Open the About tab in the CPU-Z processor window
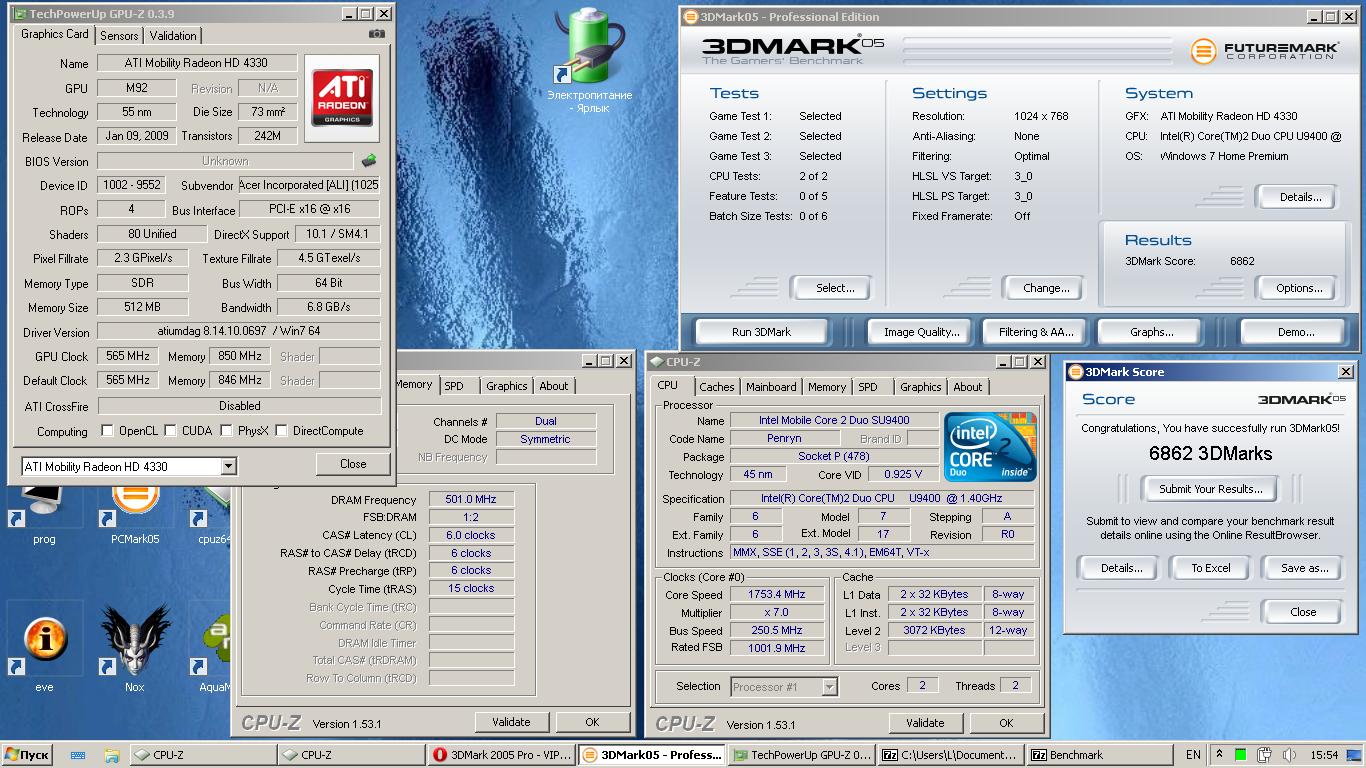Viewport: 1366px width, 768px height. click(x=967, y=387)
